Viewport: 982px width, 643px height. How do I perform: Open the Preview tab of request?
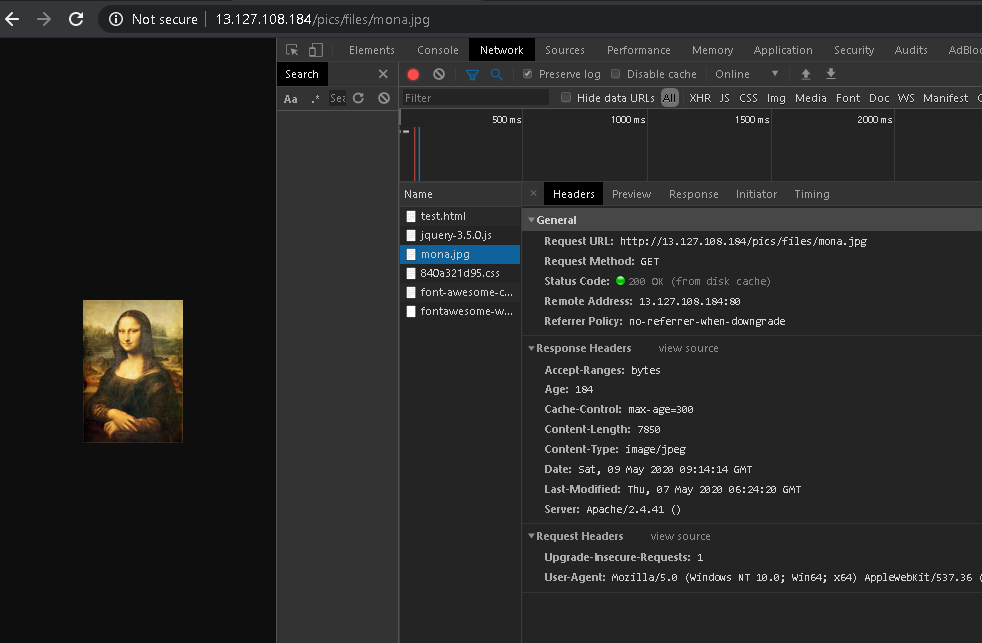[631, 194]
